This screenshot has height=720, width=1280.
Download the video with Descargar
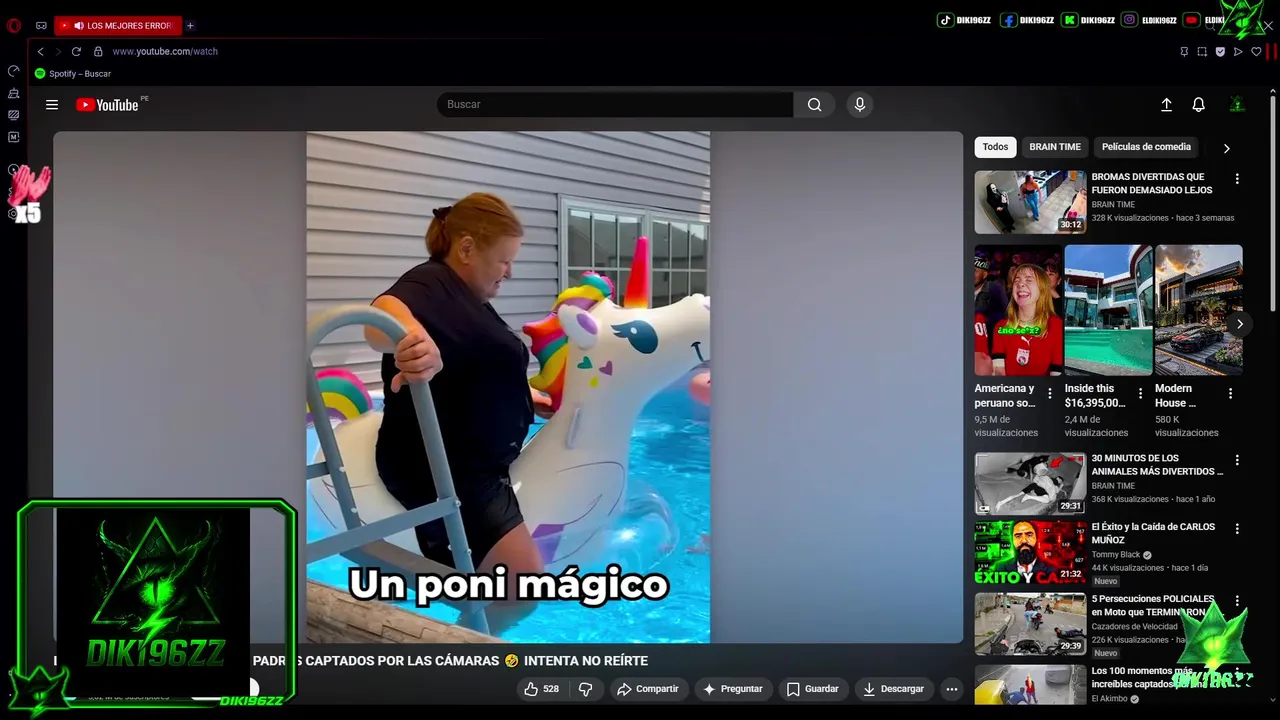(x=893, y=689)
